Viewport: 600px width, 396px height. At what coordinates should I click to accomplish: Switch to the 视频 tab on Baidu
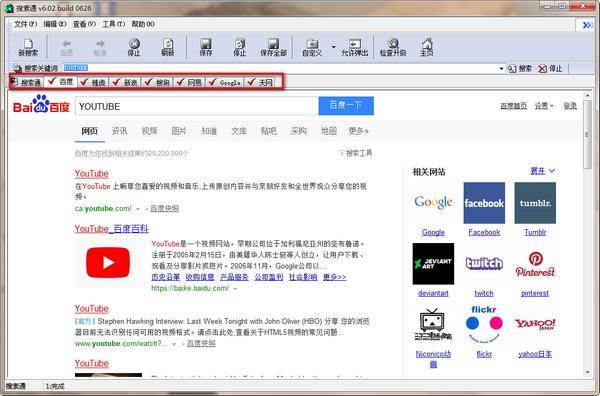pos(149,131)
